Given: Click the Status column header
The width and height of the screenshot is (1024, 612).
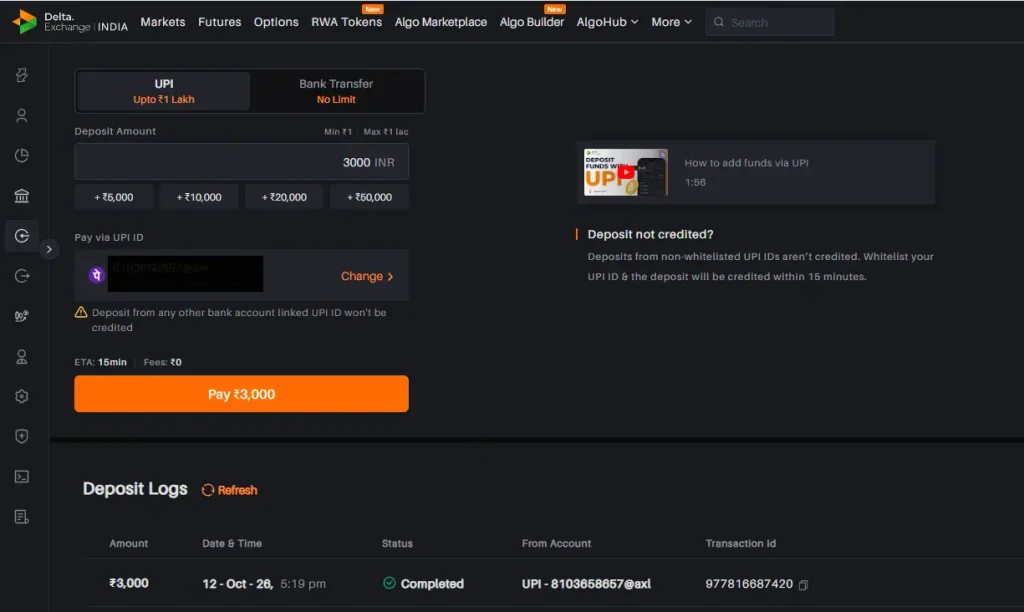Looking at the screenshot, I should point(397,543).
